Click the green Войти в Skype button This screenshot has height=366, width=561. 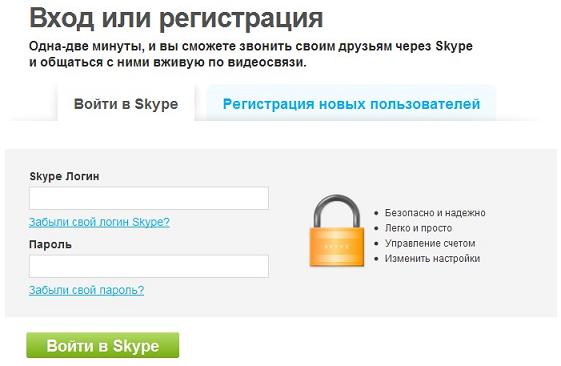coord(103,345)
